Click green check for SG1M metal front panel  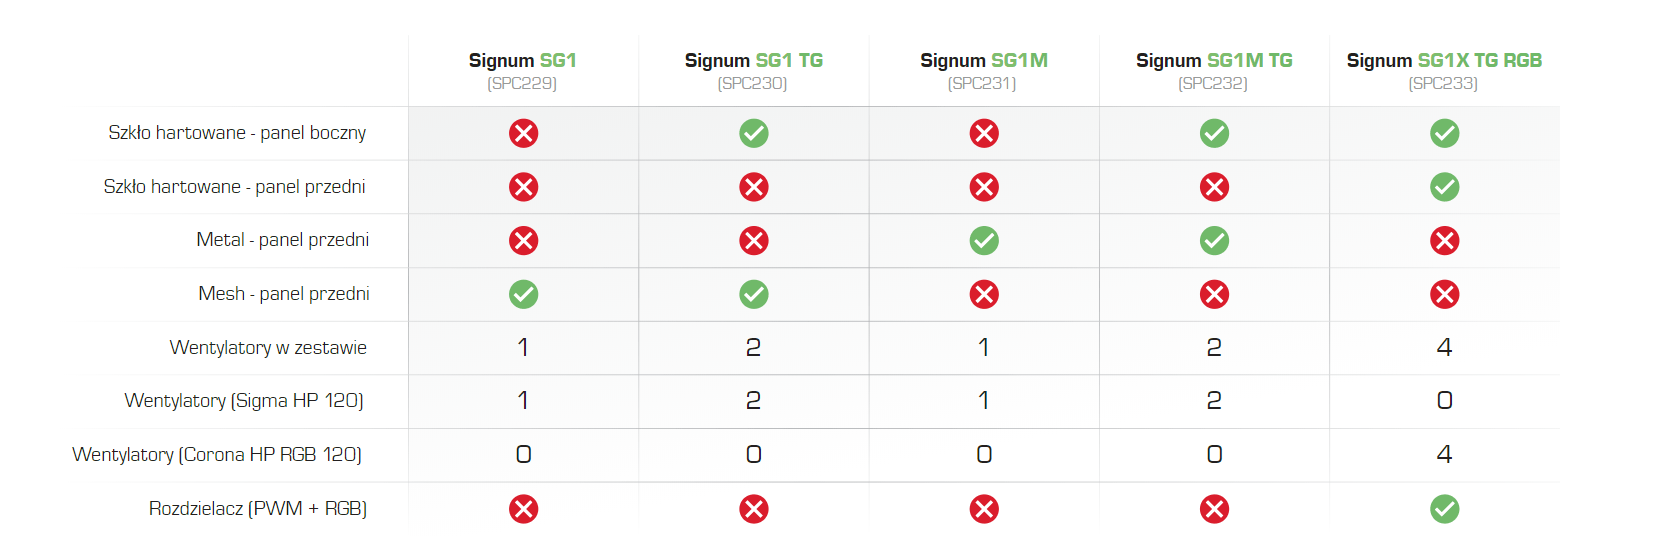click(x=984, y=240)
